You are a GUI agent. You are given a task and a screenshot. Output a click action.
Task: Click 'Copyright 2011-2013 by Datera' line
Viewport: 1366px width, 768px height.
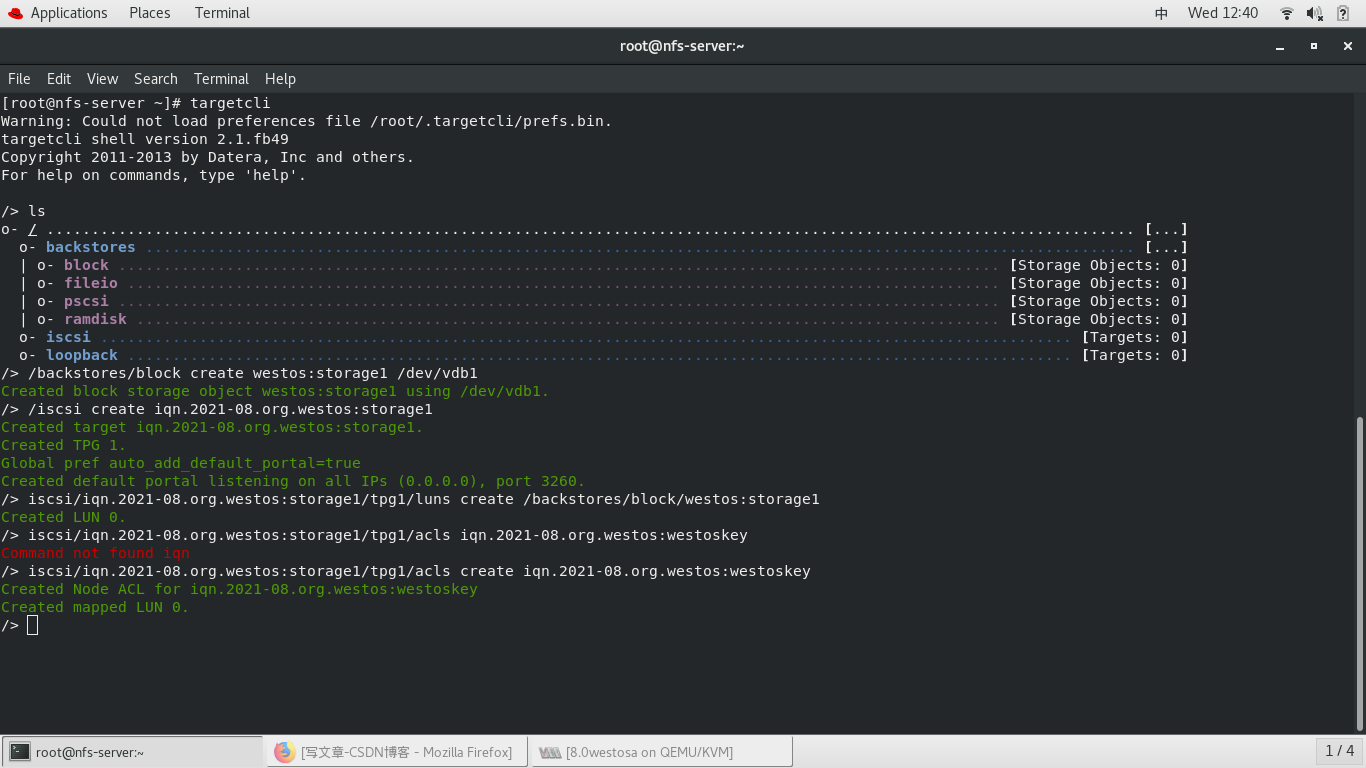208,157
